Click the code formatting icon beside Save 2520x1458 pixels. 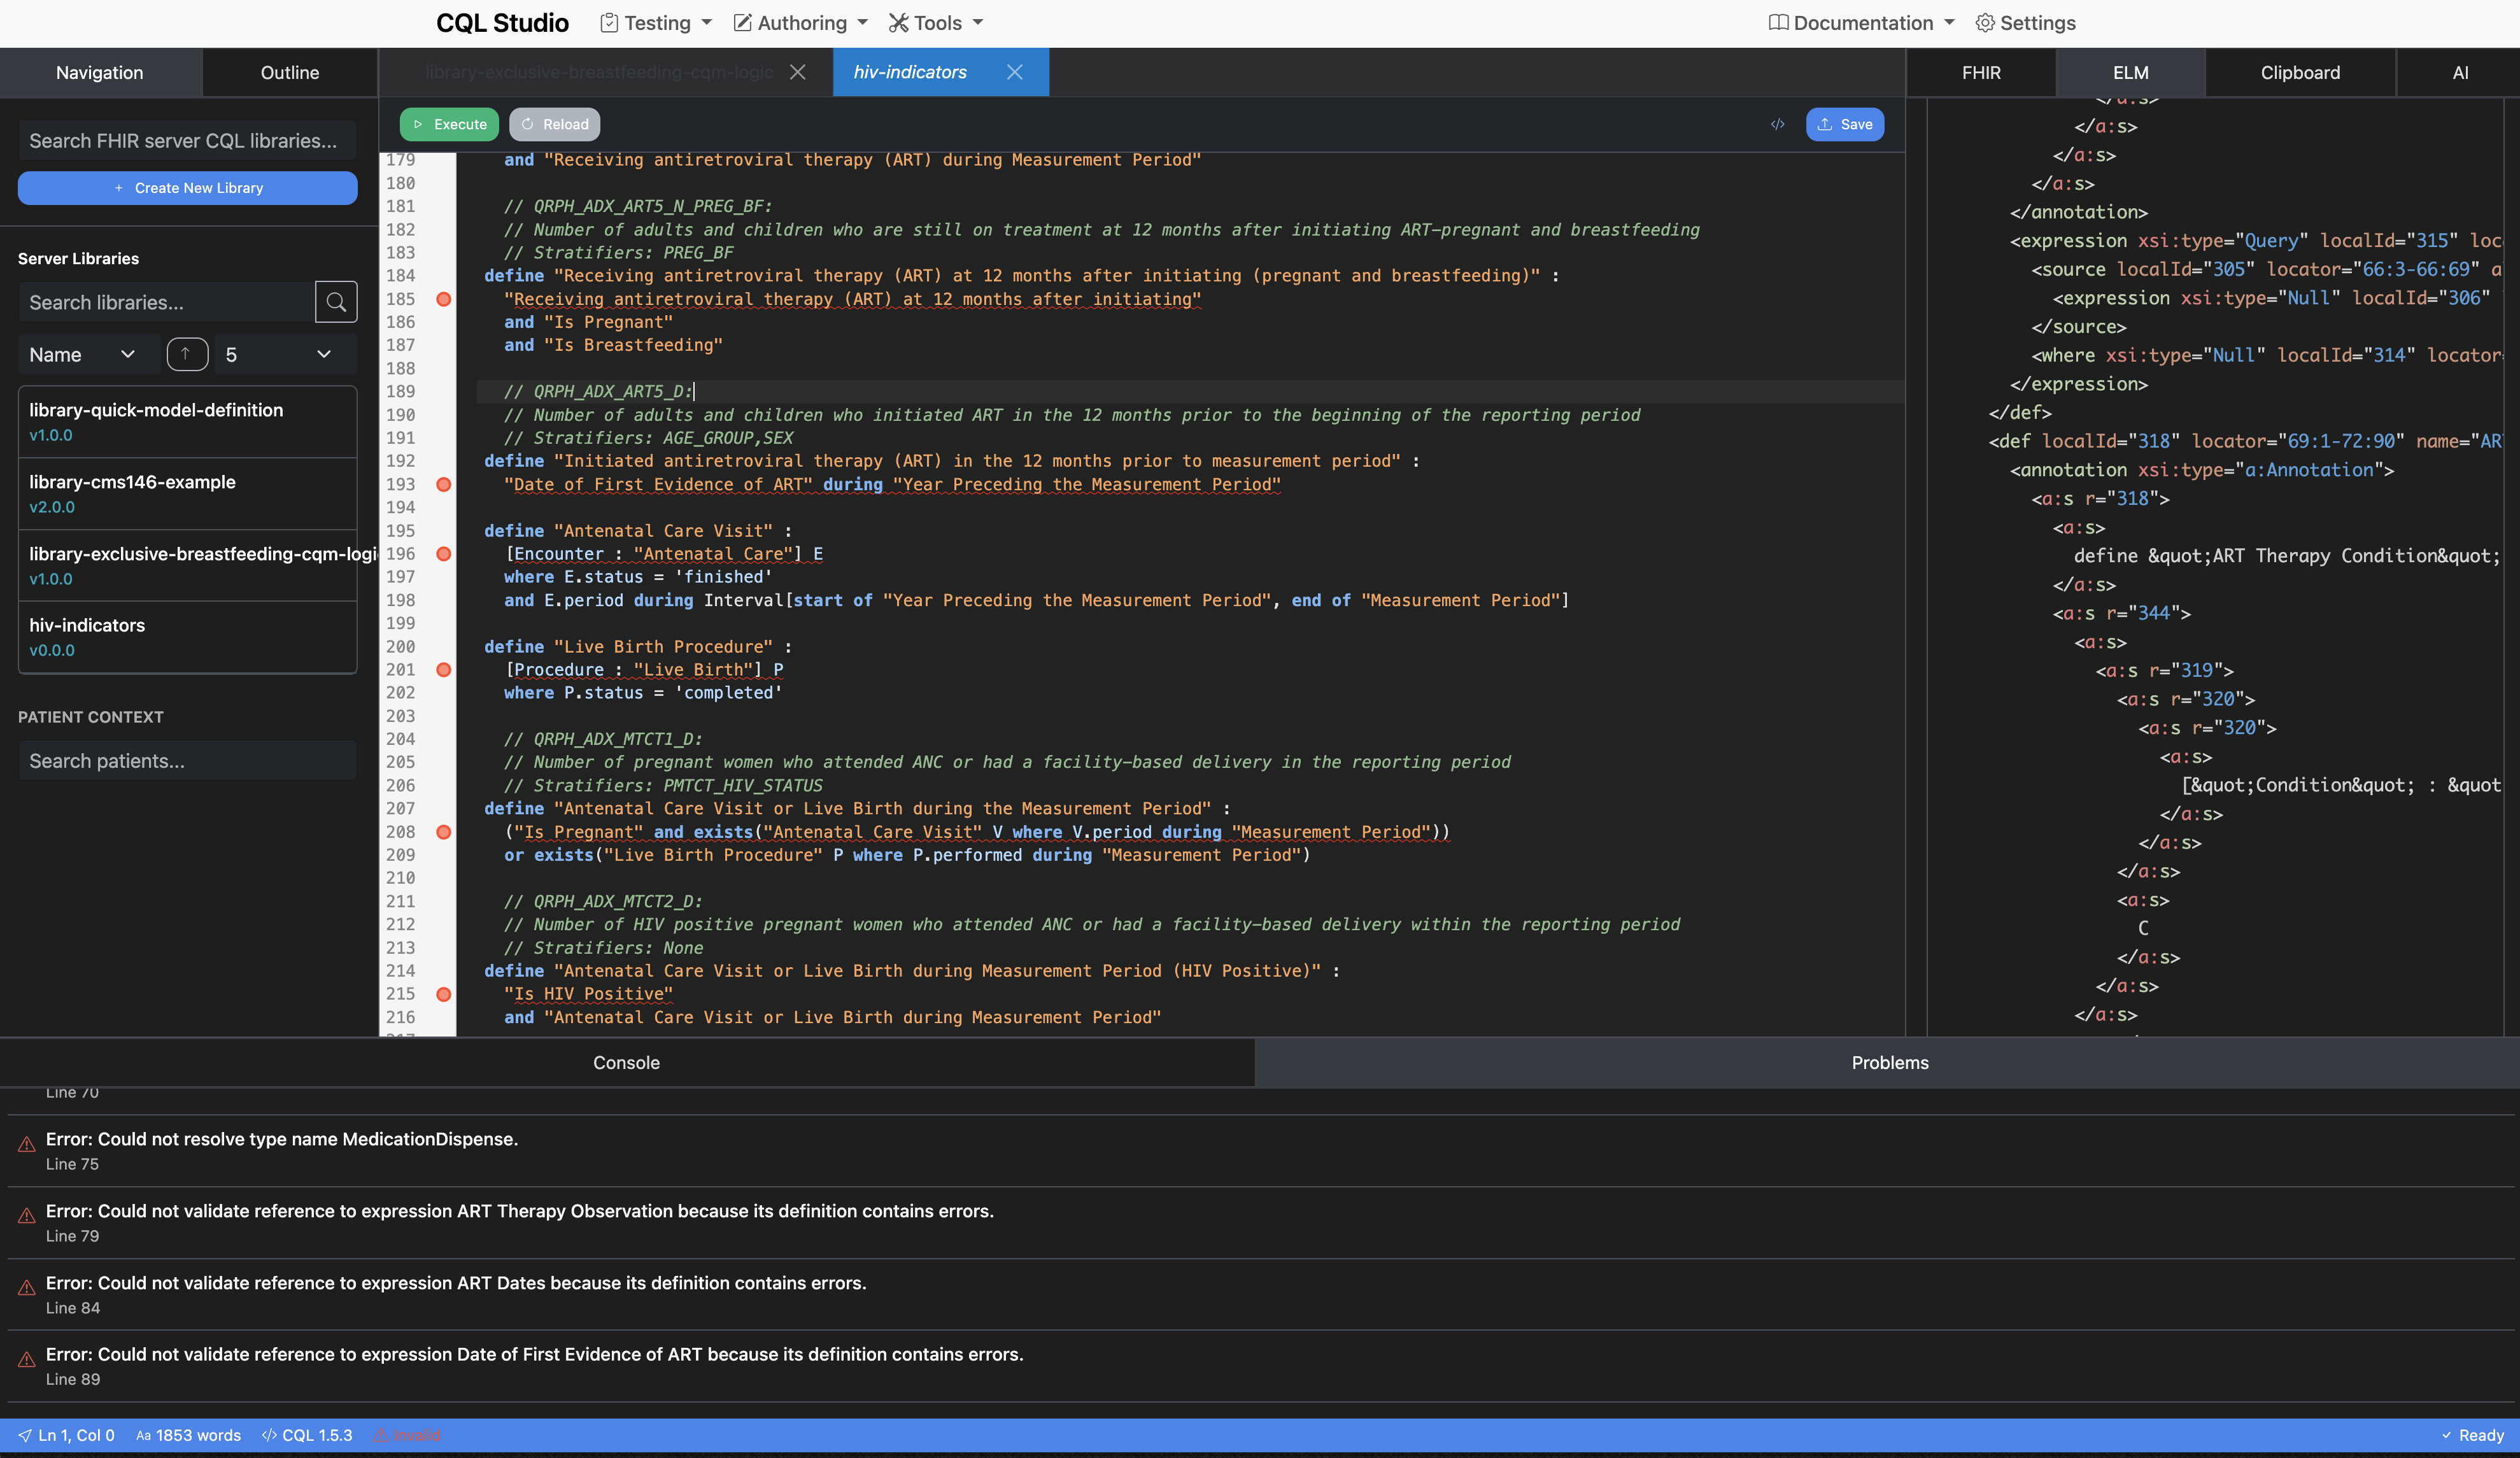tap(1778, 124)
